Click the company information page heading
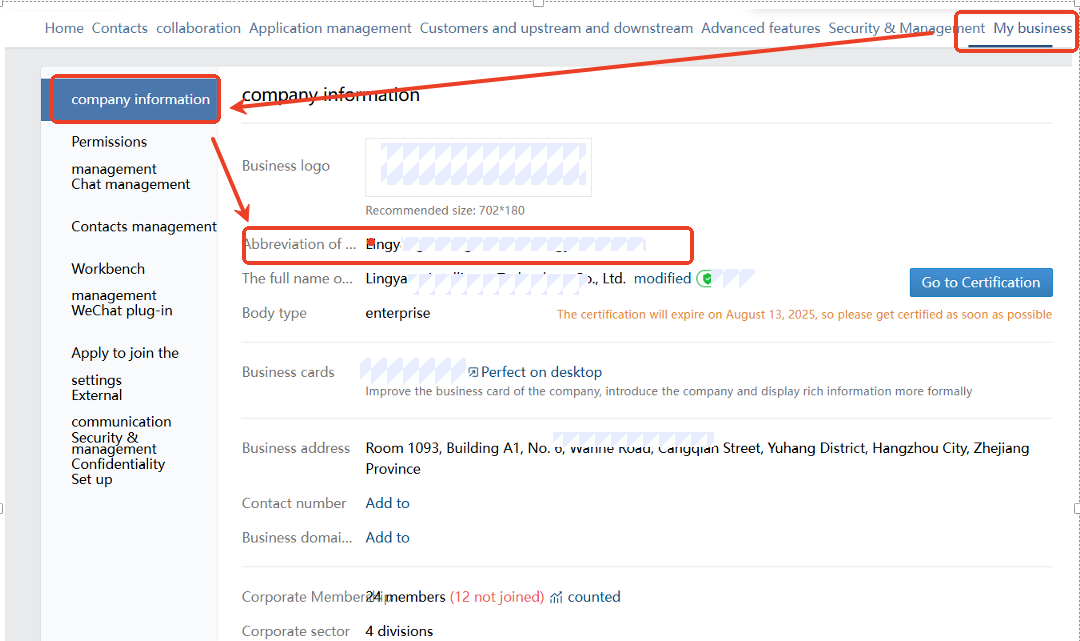This screenshot has height=641, width=1080. (x=331, y=95)
